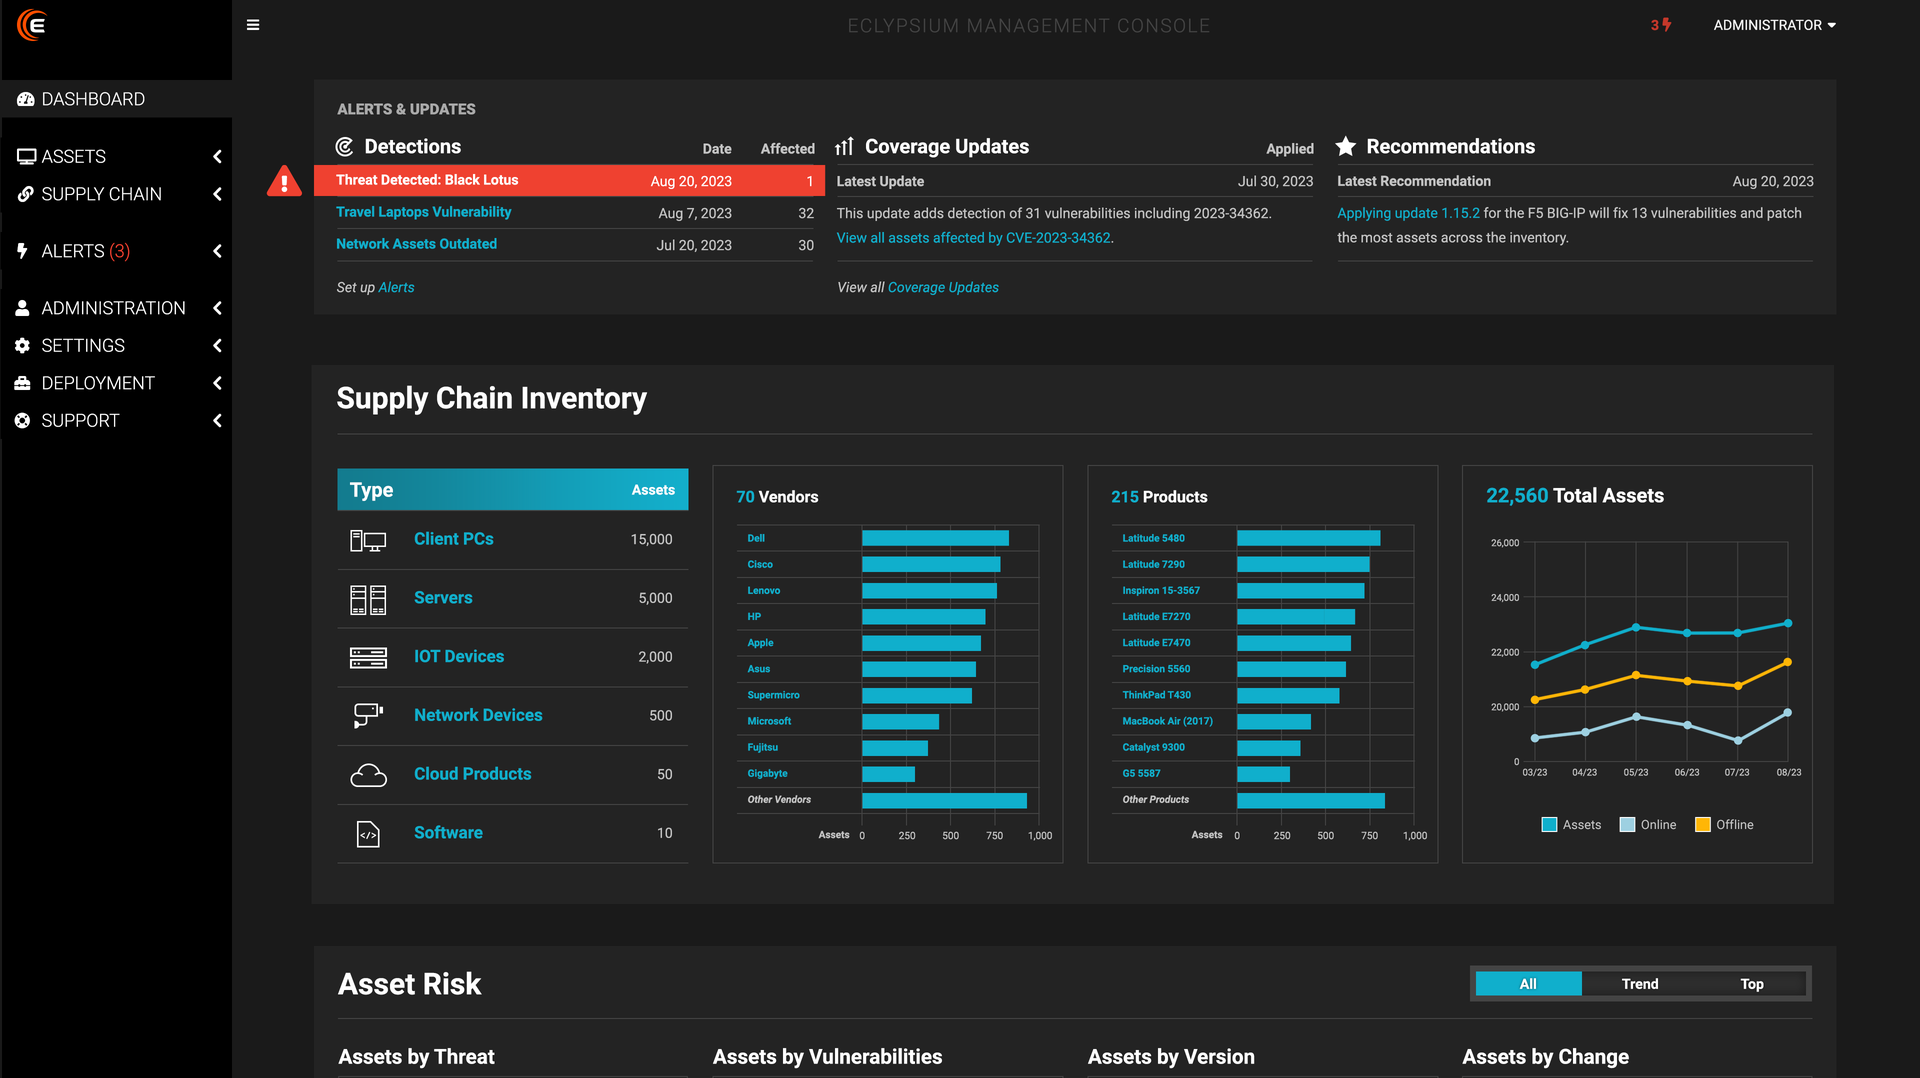Expand the ASSETS chevron
This screenshot has height=1078, width=1920.
[x=217, y=156]
